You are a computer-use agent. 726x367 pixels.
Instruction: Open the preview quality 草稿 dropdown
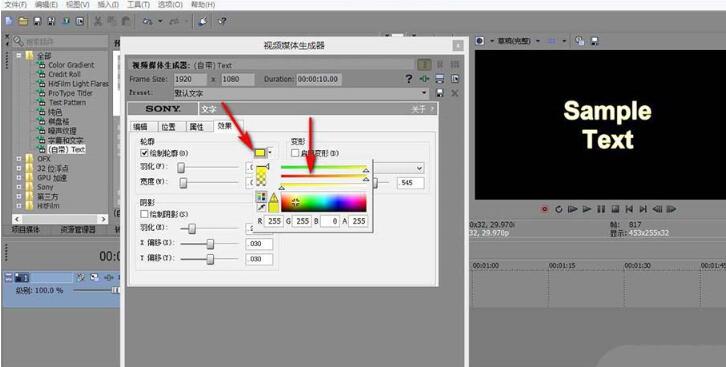pos(538,41)
